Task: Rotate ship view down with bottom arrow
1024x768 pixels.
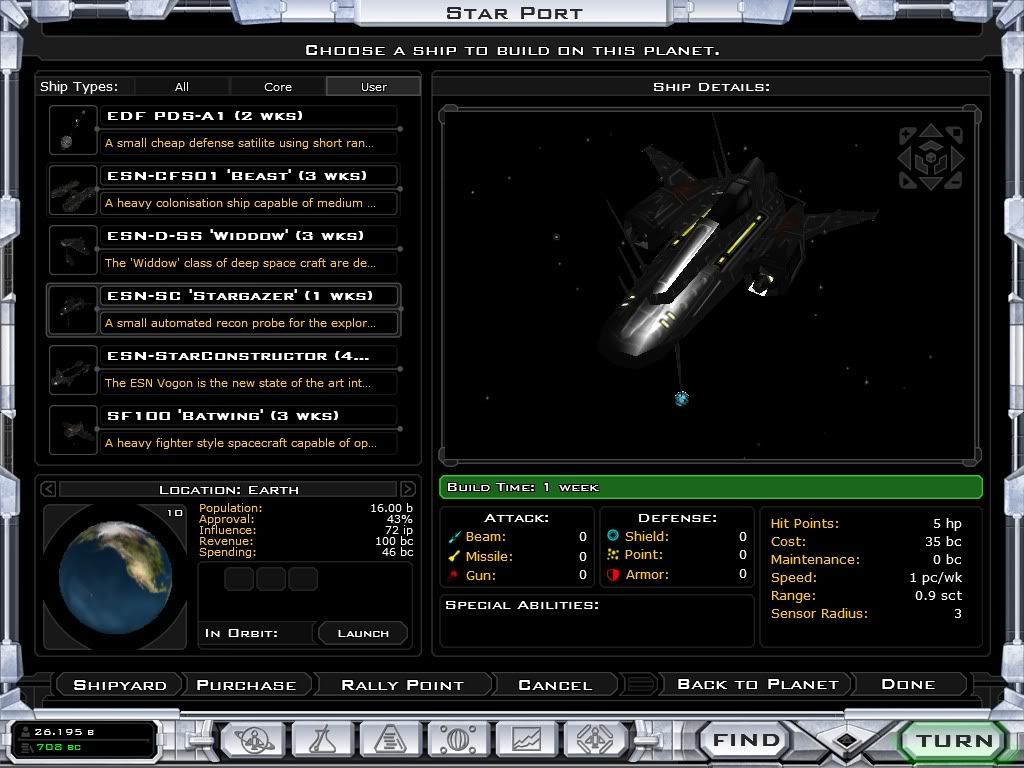Action: click(x=931, y=184)
